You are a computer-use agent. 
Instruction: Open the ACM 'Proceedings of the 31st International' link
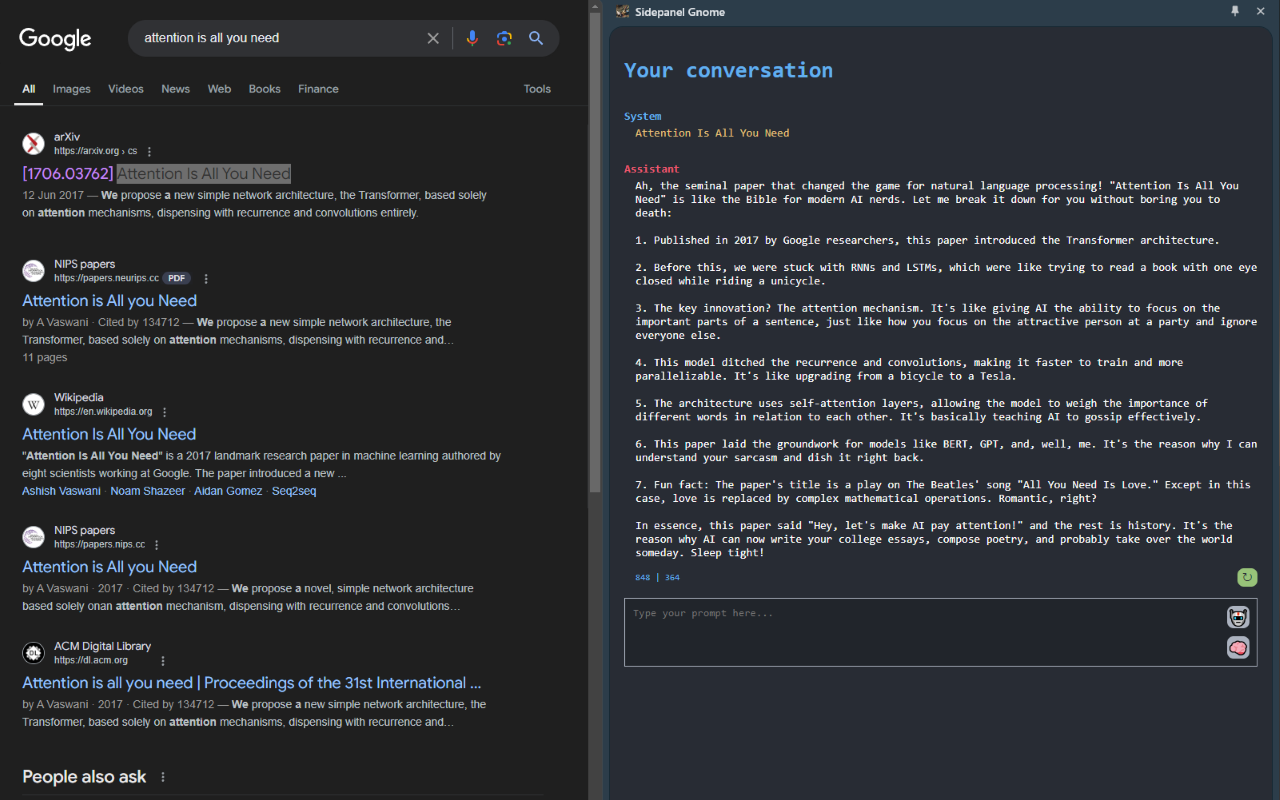(252, 683)
